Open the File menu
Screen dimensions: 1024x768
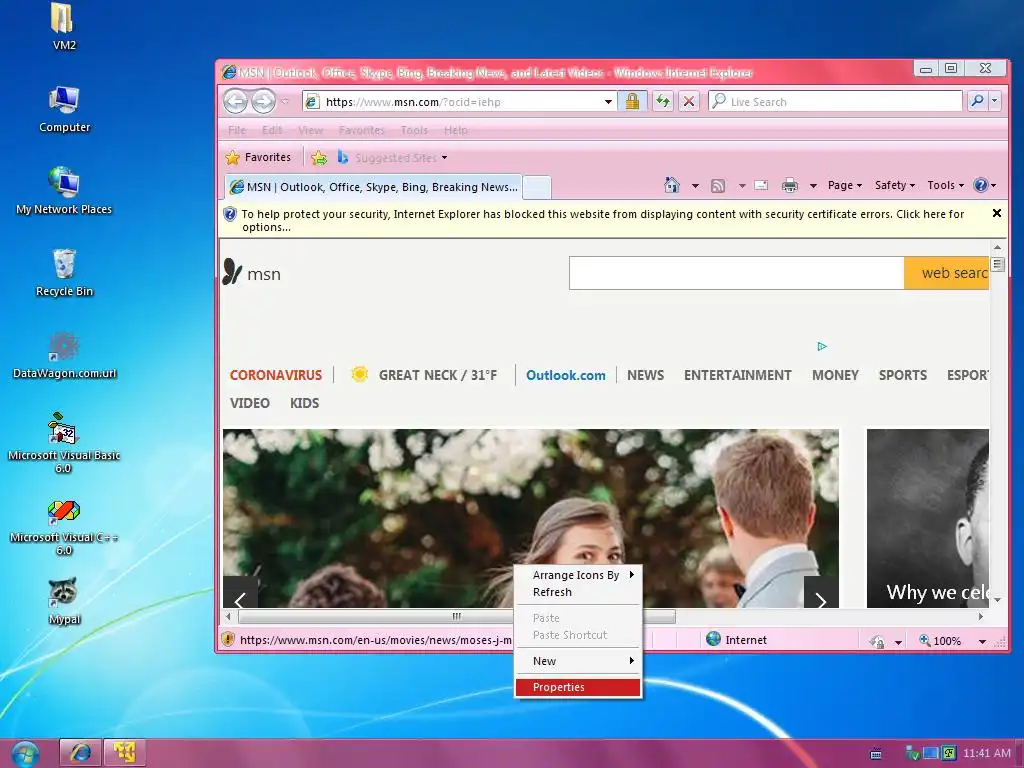pos(237,130)
